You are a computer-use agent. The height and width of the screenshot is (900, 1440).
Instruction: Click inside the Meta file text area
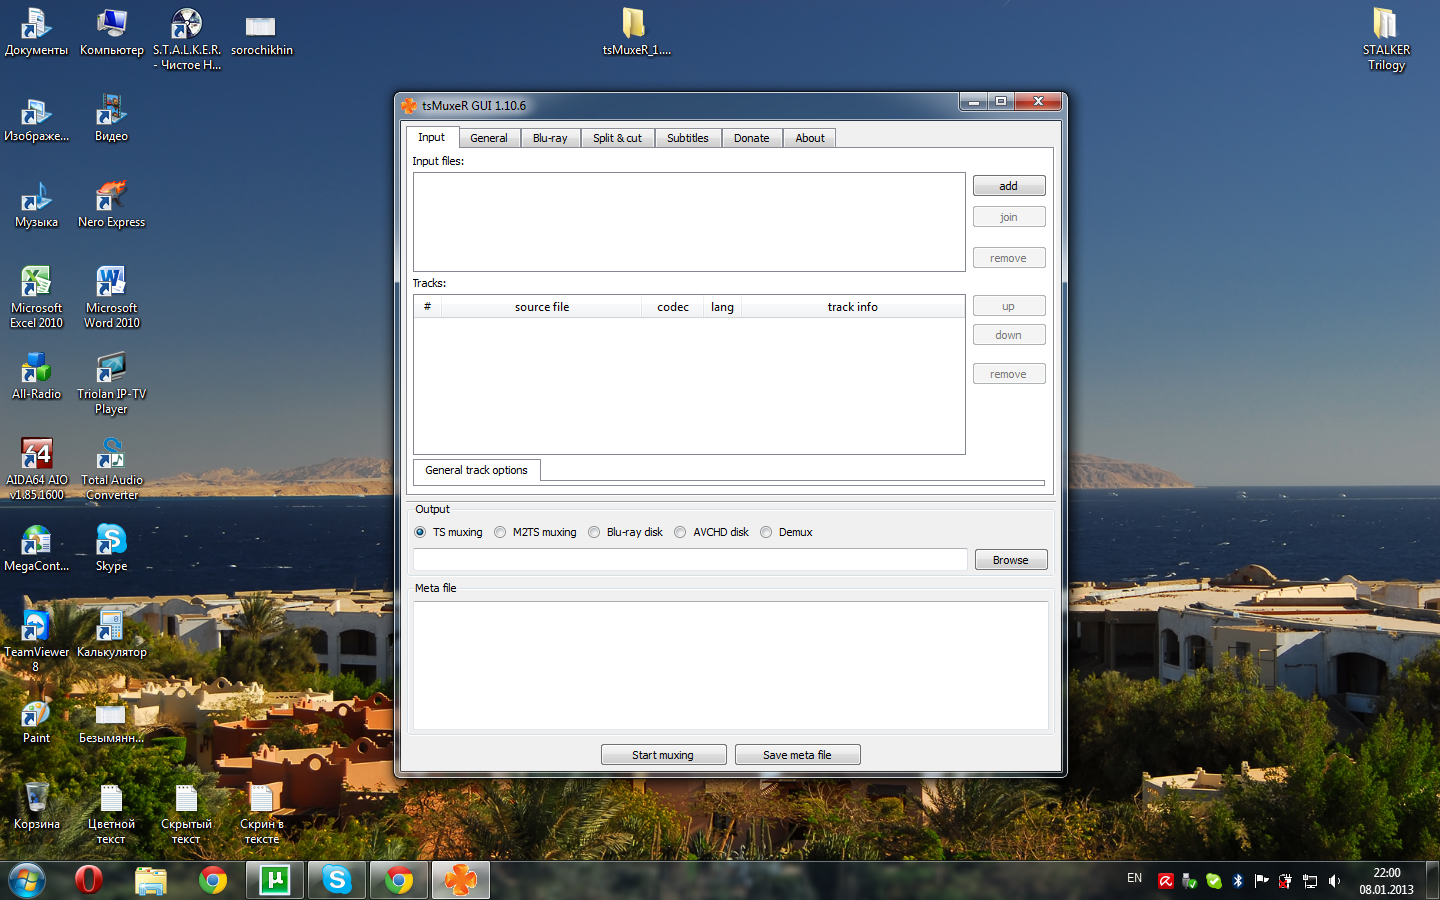[731, 665]
